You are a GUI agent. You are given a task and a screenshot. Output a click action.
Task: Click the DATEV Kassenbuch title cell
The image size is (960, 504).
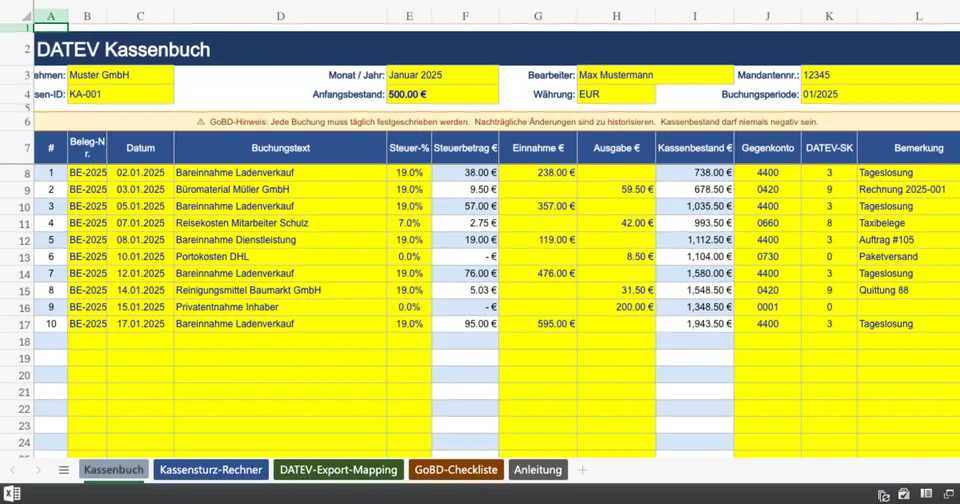coord(497,49)
